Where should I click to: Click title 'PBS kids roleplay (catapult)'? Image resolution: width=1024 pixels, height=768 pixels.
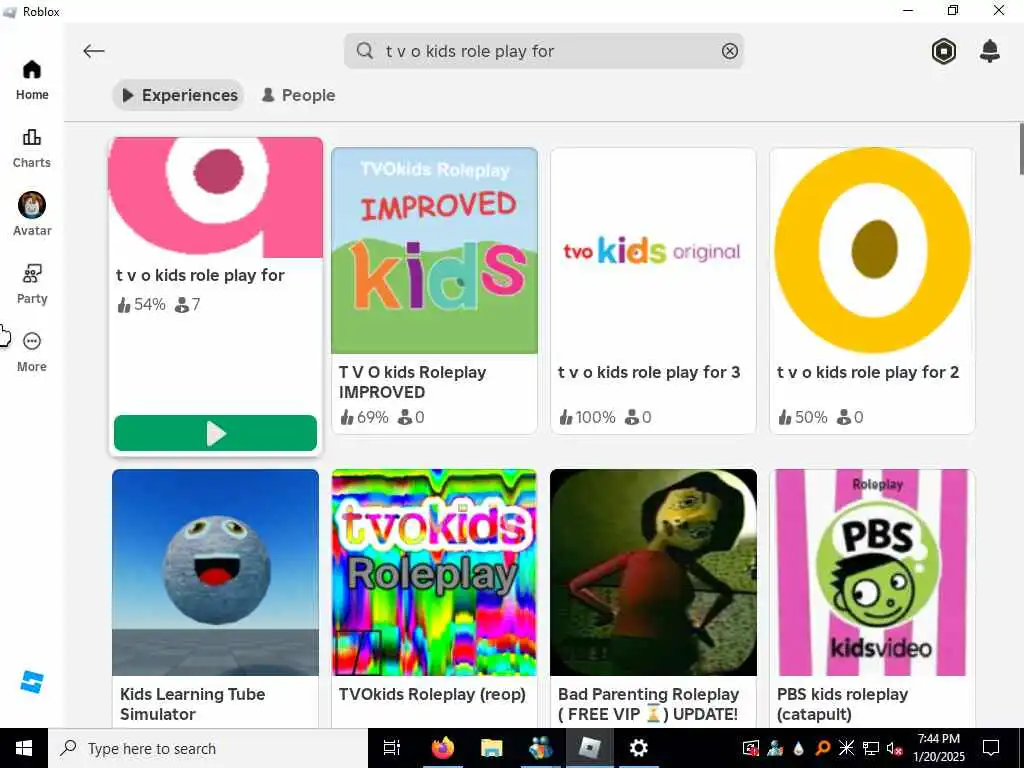(842, 704)
